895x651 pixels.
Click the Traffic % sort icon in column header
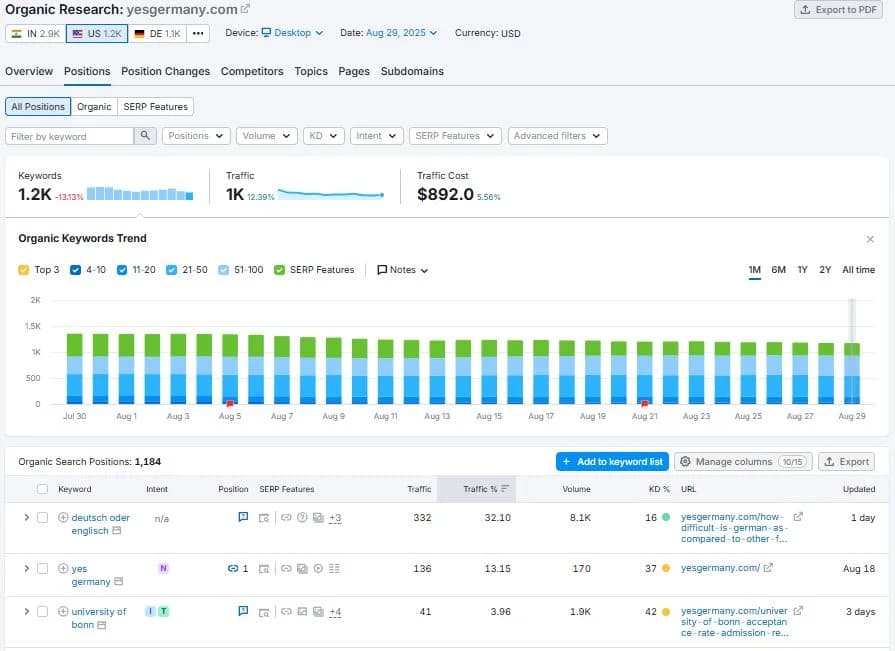coord(505,489)
